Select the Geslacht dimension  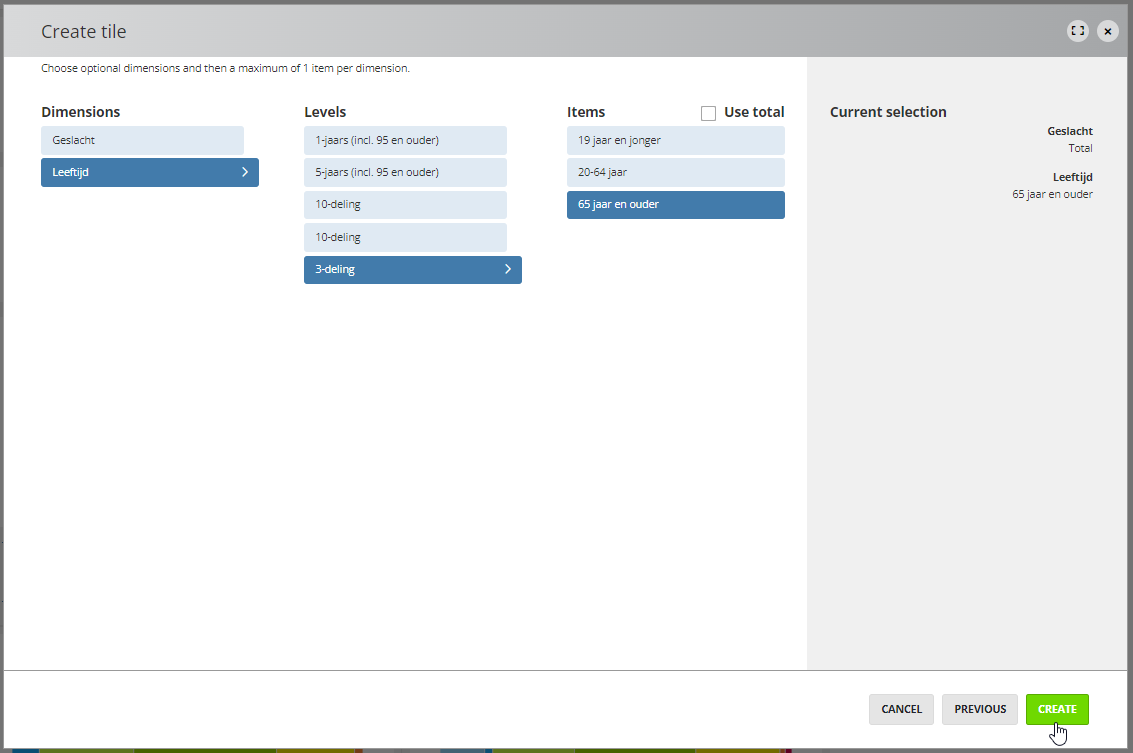pyautogui.click(x=142, y=140)
